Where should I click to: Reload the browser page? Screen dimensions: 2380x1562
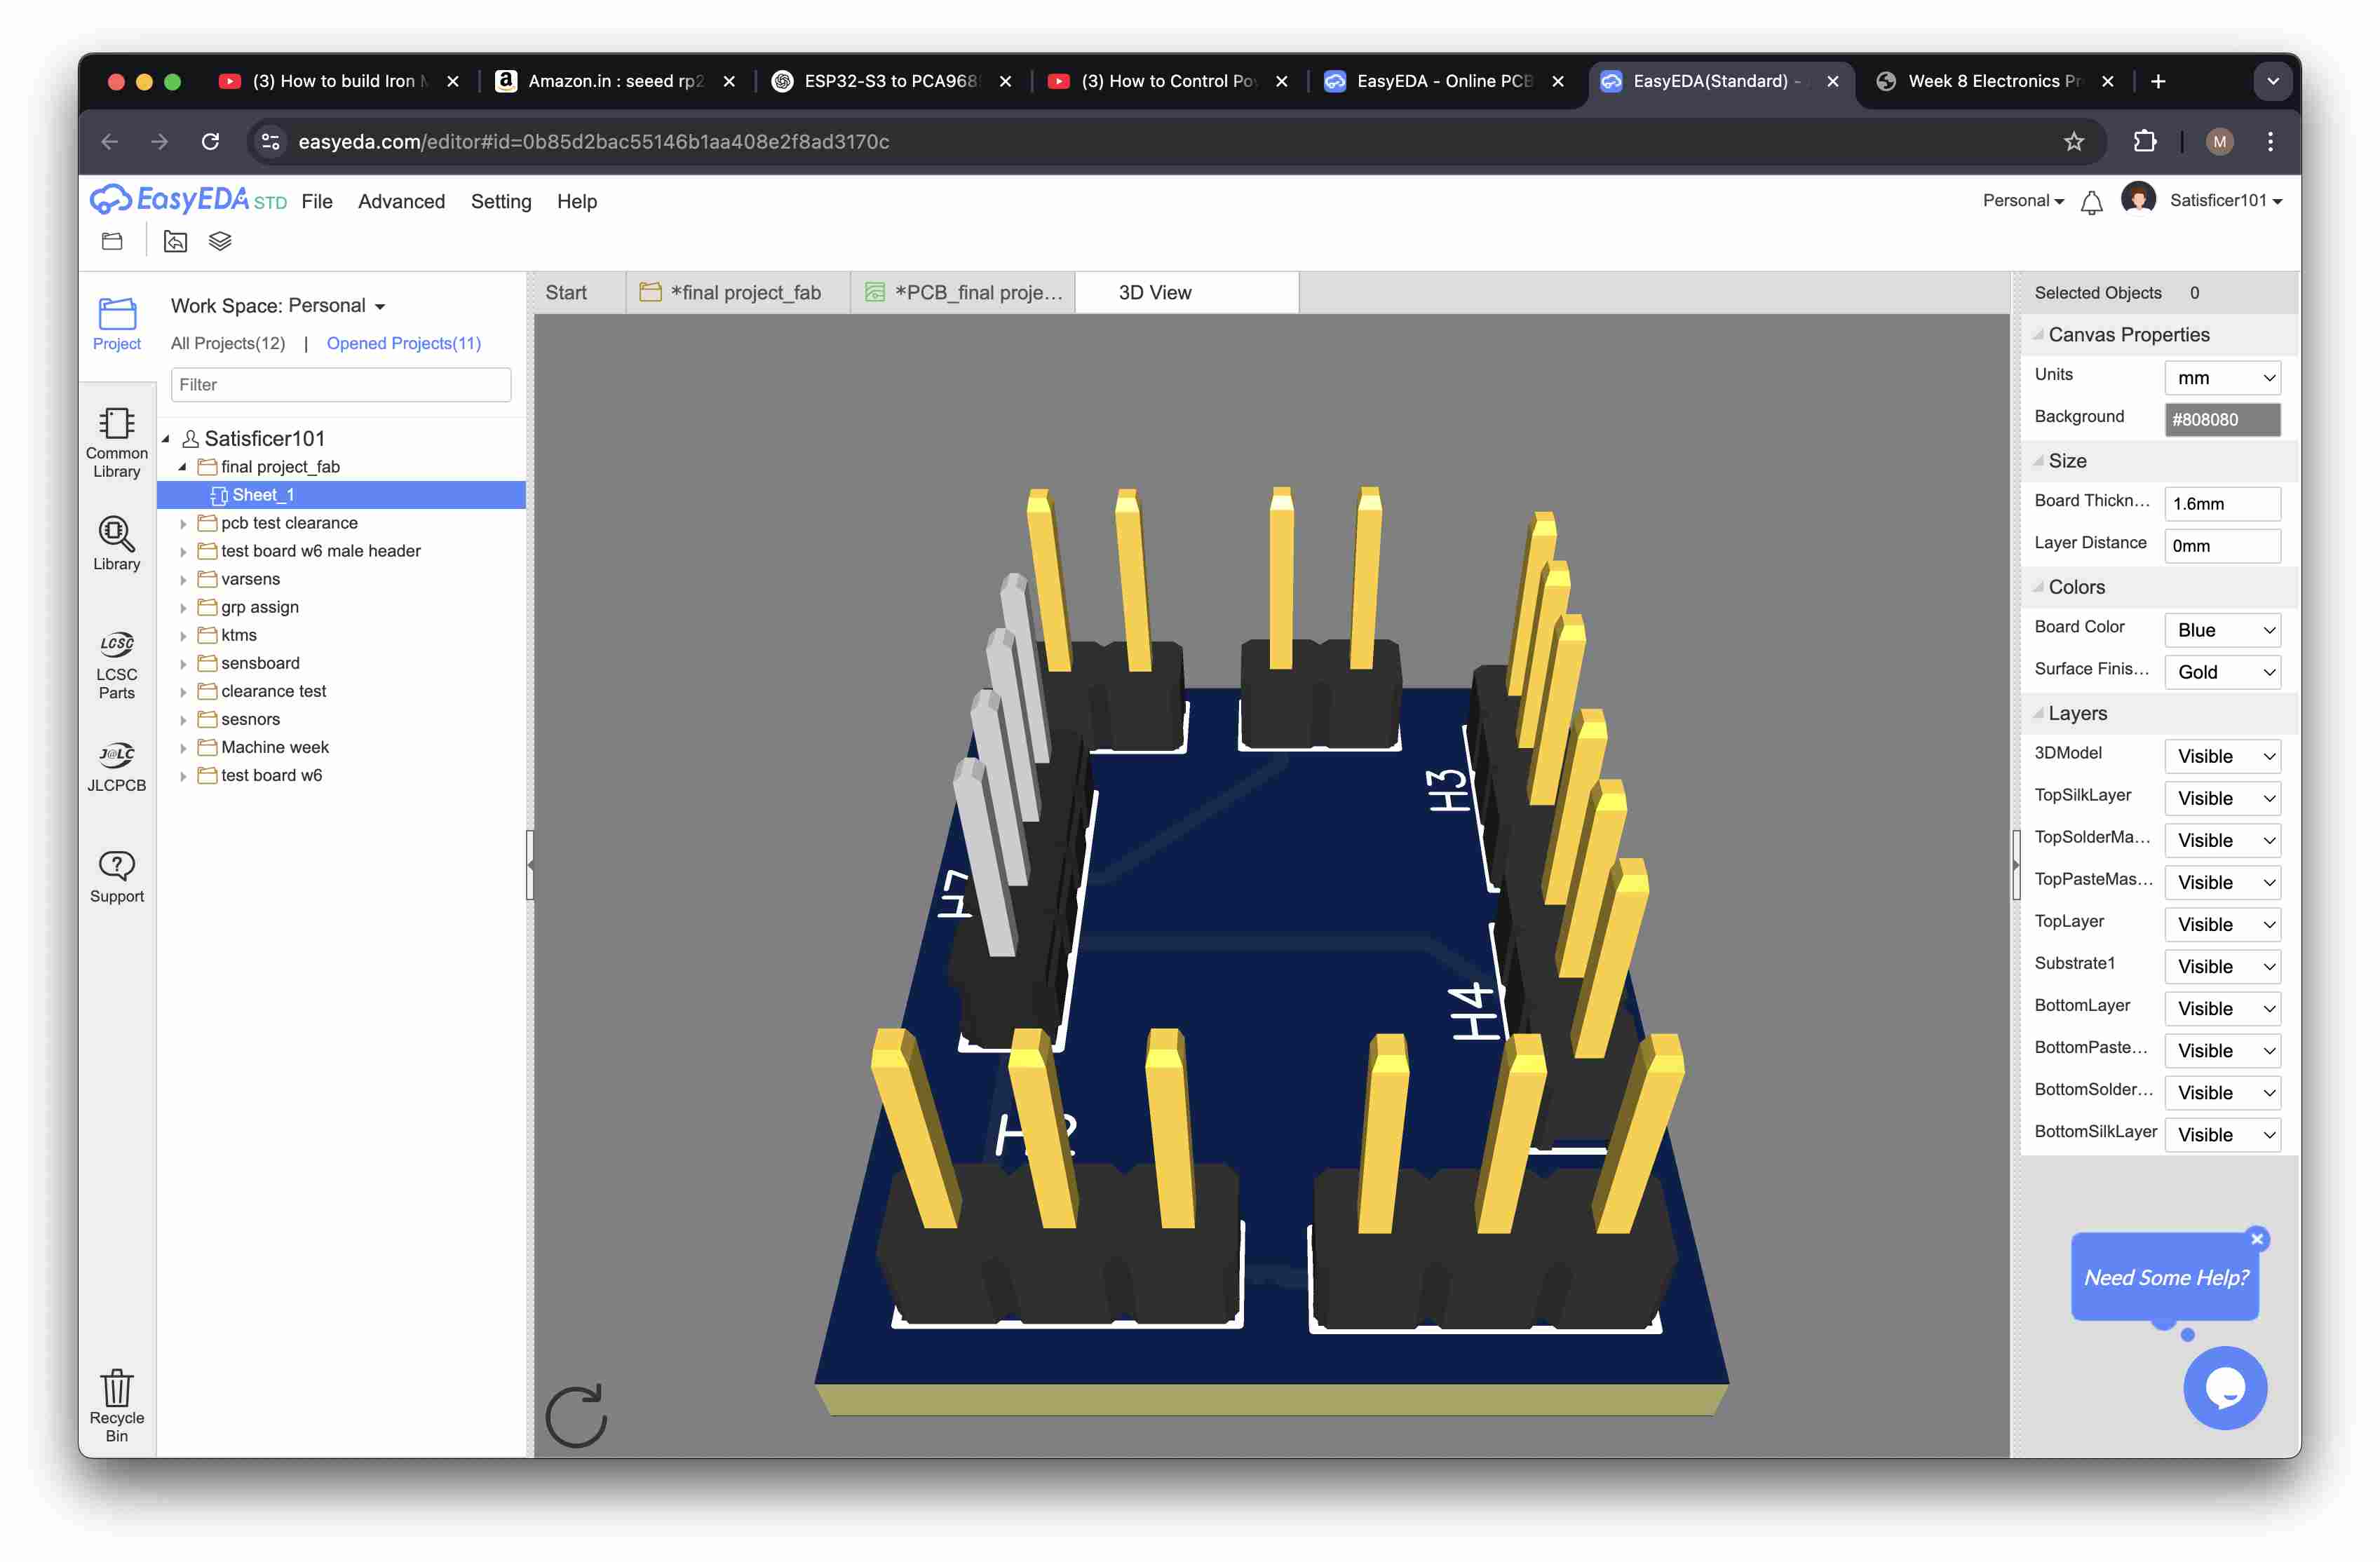(x=210, y=141)
